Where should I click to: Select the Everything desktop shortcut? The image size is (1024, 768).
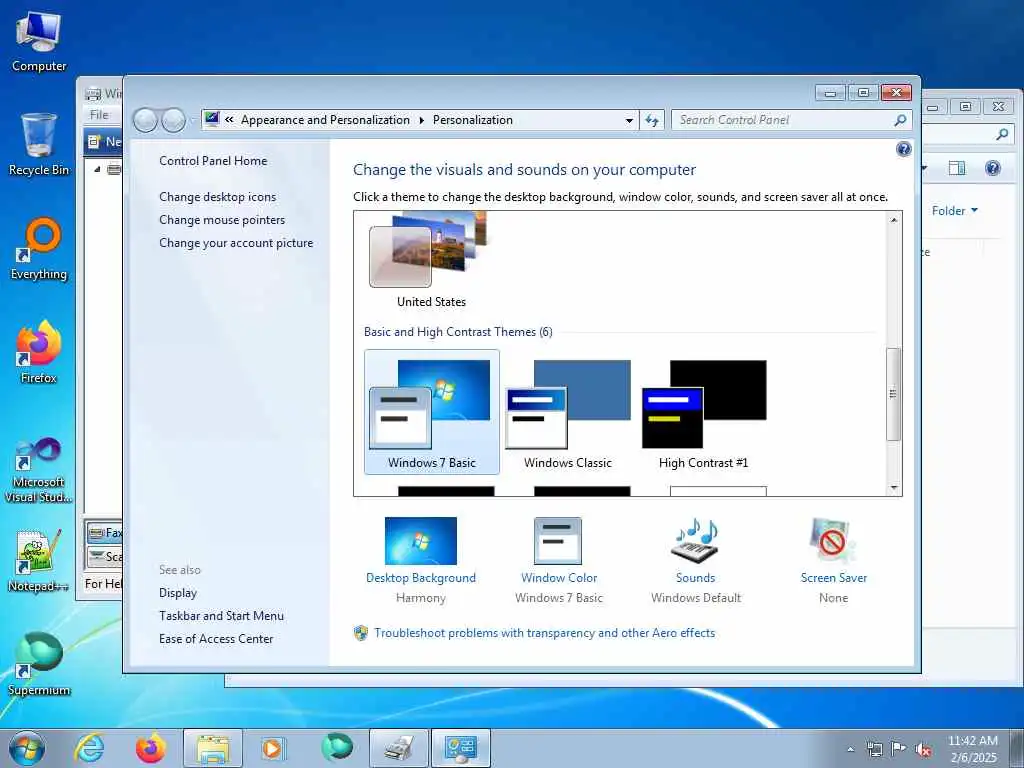[x=39, y=249]
